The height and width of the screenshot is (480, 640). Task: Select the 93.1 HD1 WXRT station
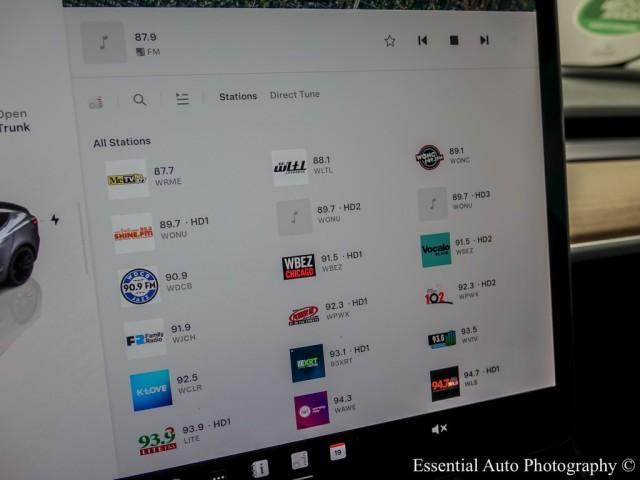(307, 362)
